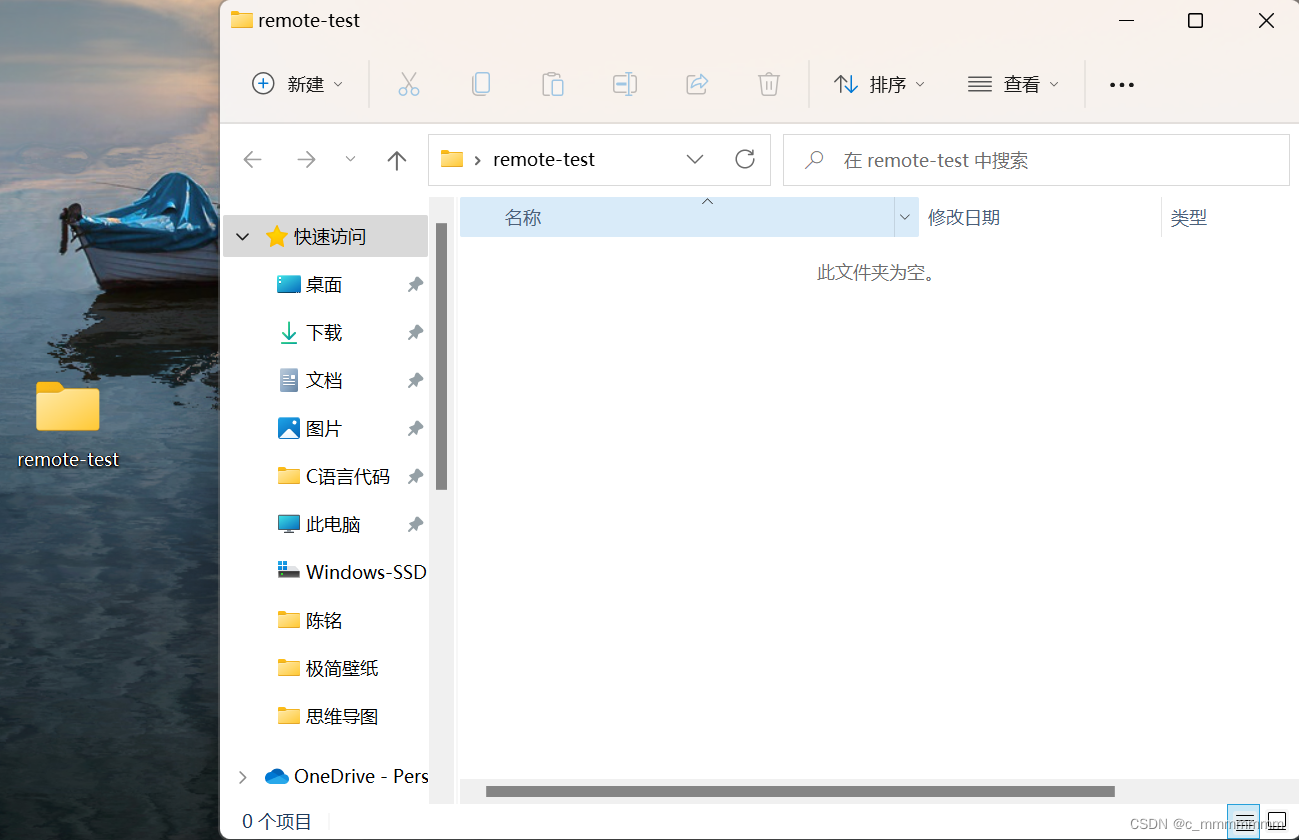The image size is (1299, 840).
Task: Click the horizontal scrollbar in file list
Action: [x=800, y=791]
